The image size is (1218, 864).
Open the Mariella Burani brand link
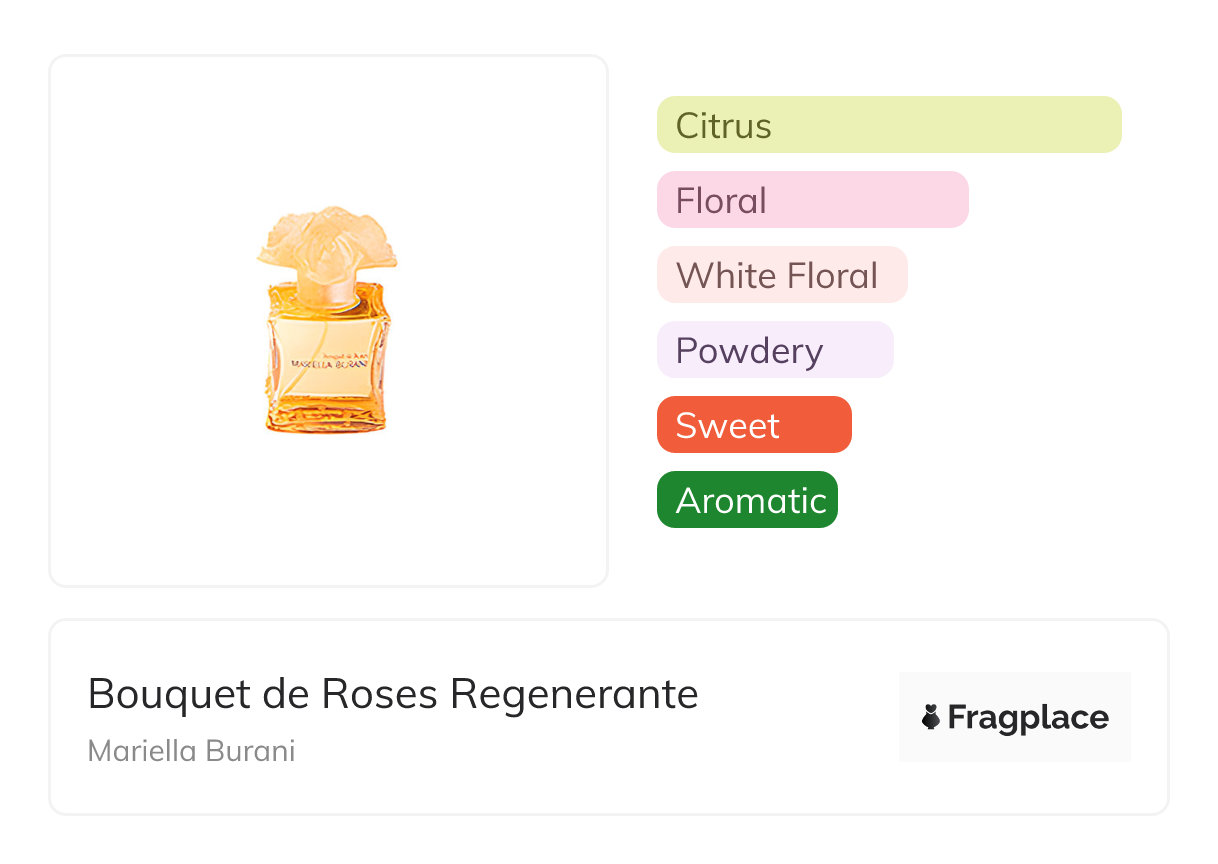point(191,751)
